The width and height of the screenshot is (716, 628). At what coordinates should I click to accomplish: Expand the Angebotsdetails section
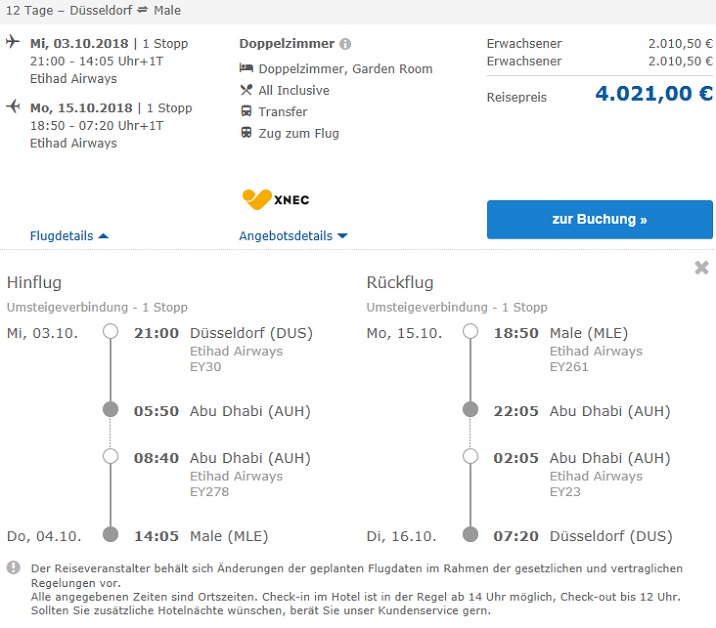(293, 236)
